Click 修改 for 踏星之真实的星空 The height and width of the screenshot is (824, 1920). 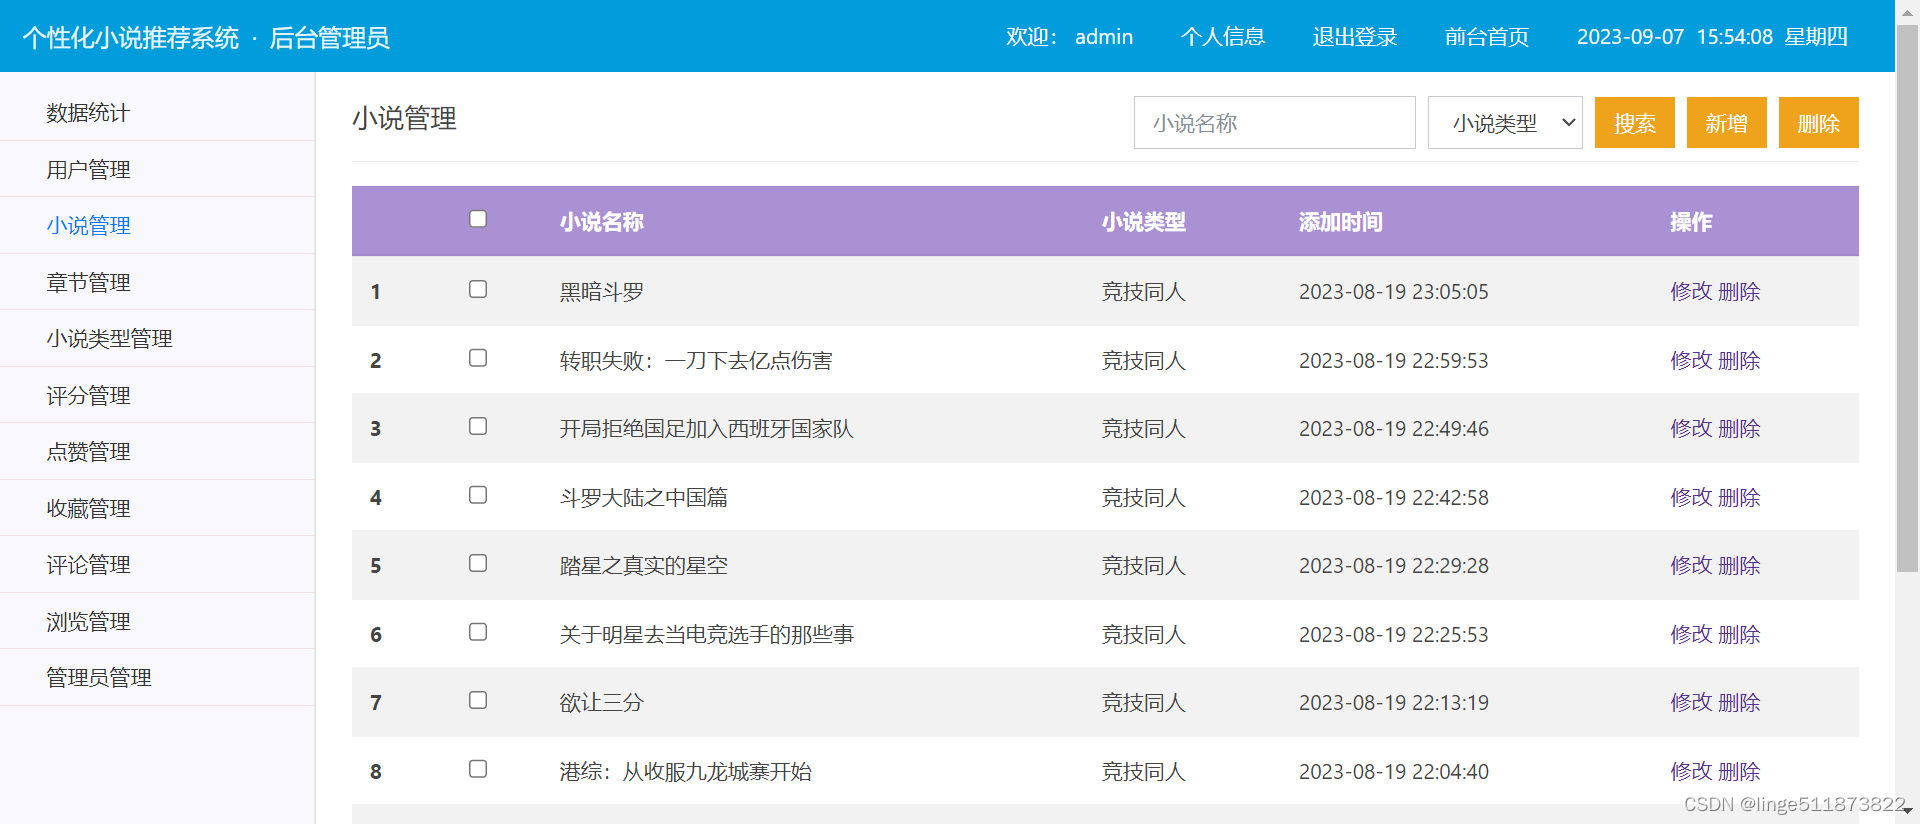(1691, 565)
